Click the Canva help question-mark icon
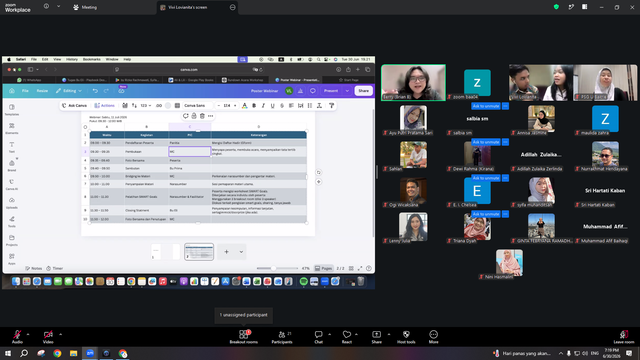 [369, 268]
